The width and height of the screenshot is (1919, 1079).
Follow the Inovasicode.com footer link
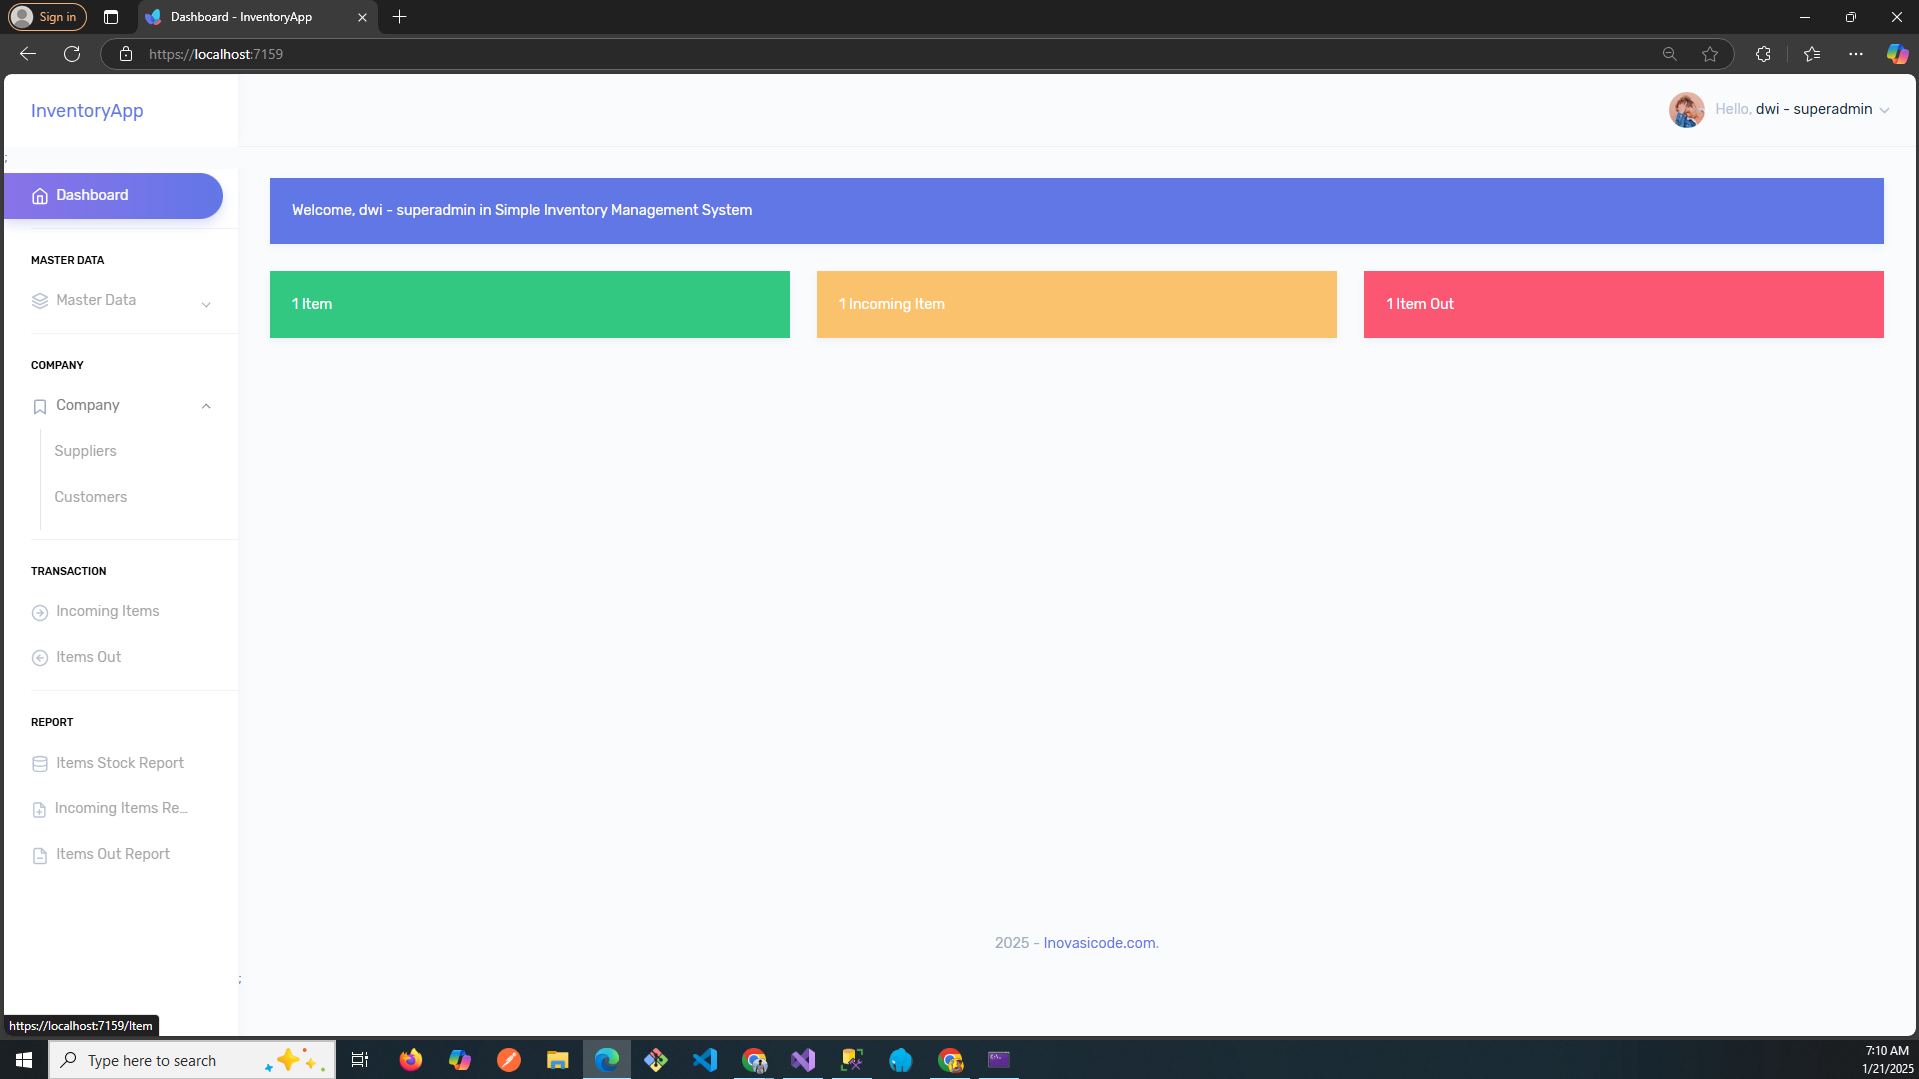tap(1100, 943)
